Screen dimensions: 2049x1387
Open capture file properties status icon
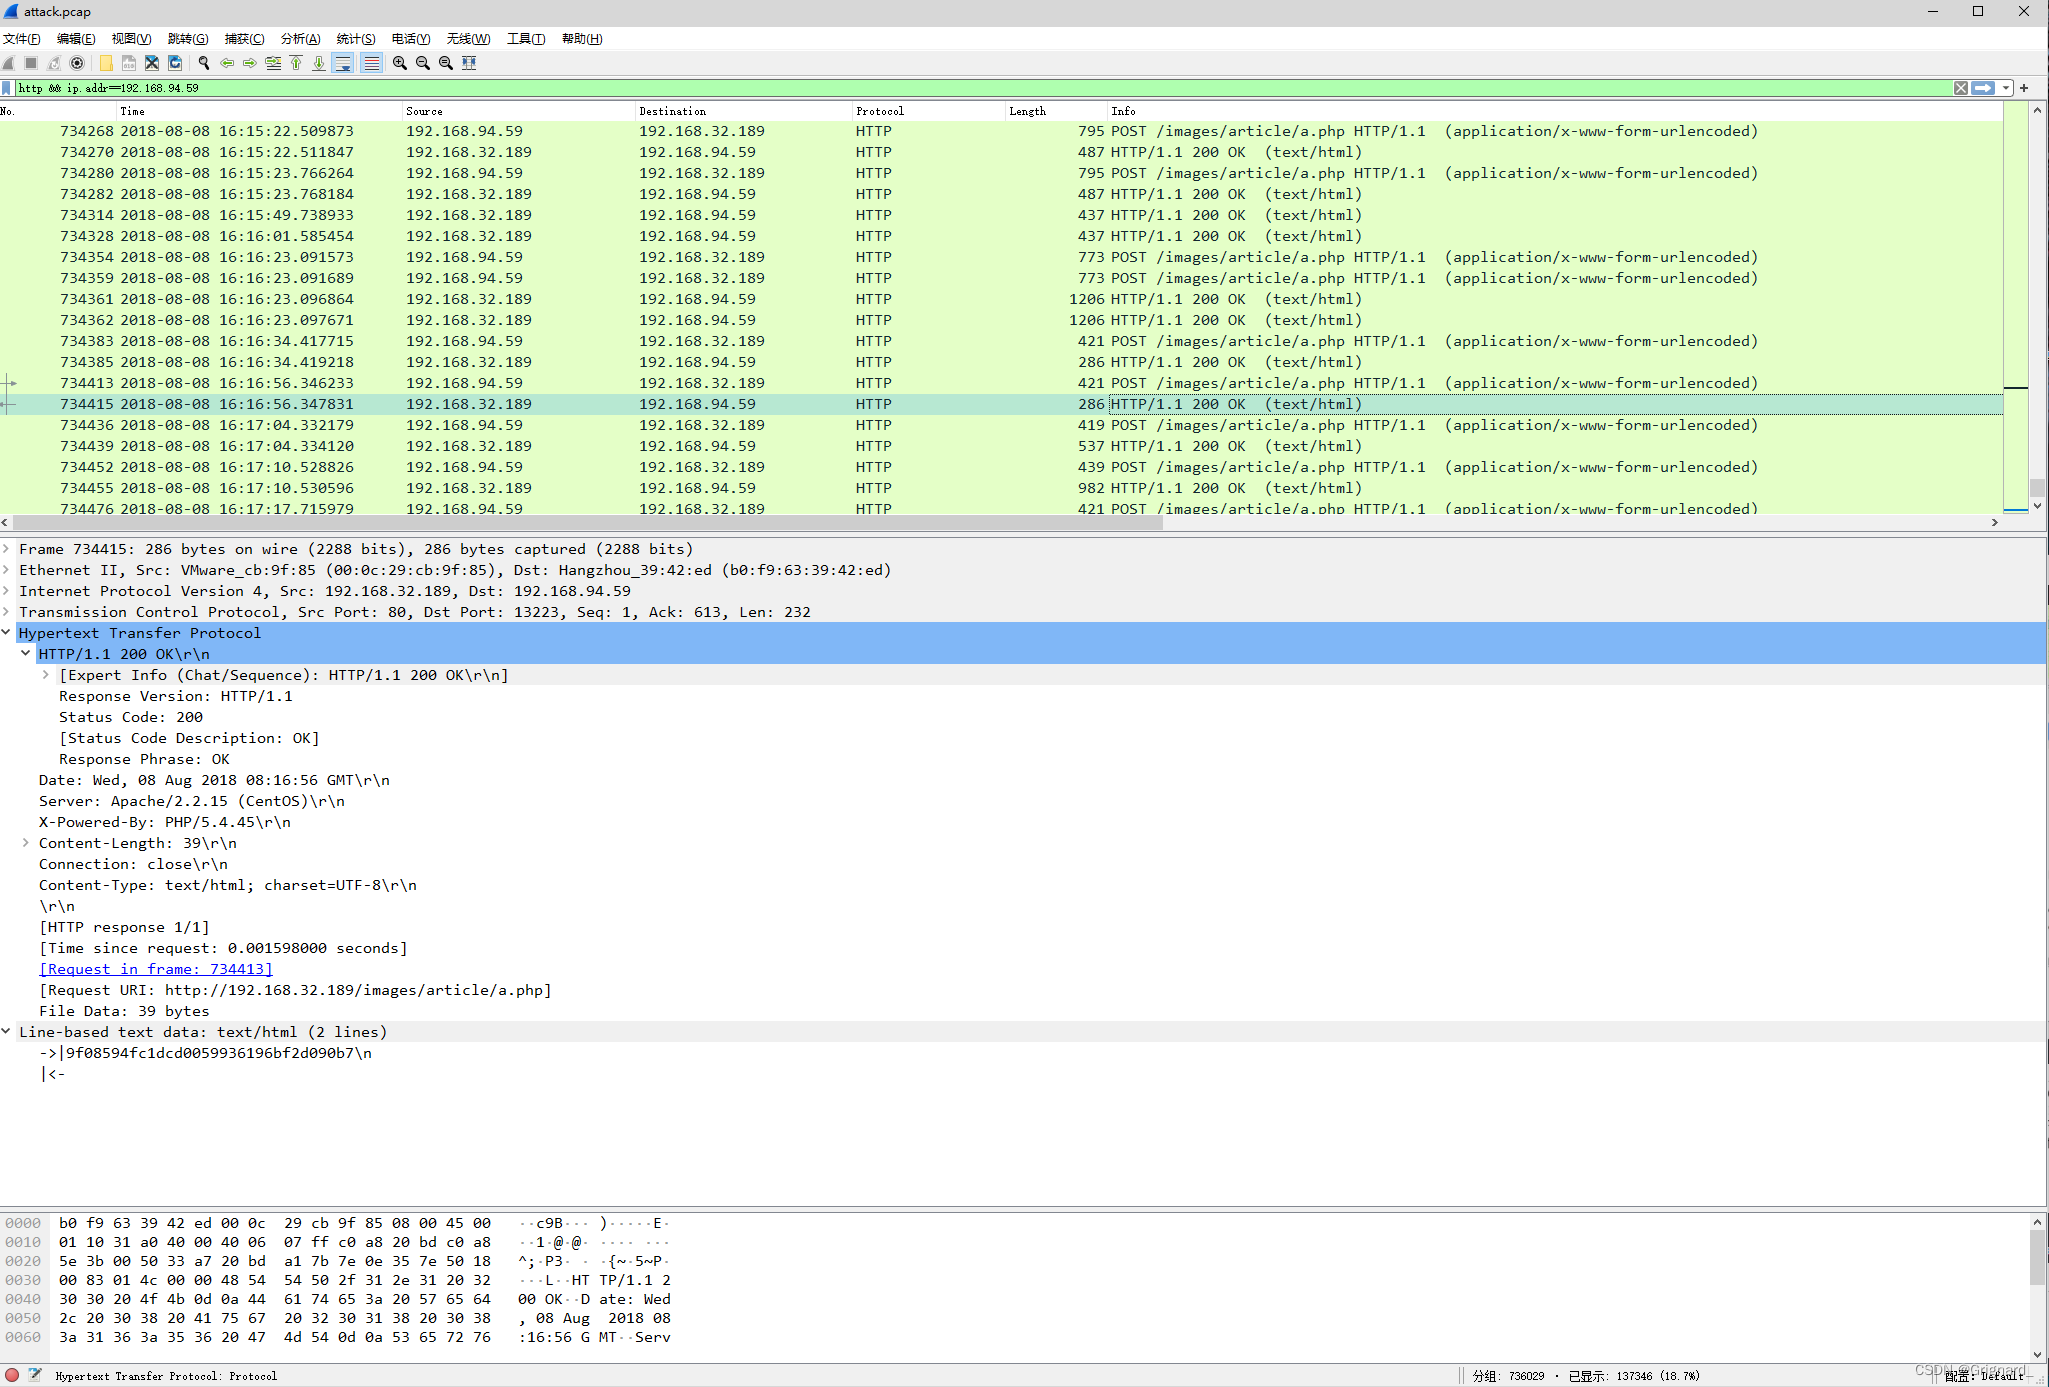[35, 1375]
